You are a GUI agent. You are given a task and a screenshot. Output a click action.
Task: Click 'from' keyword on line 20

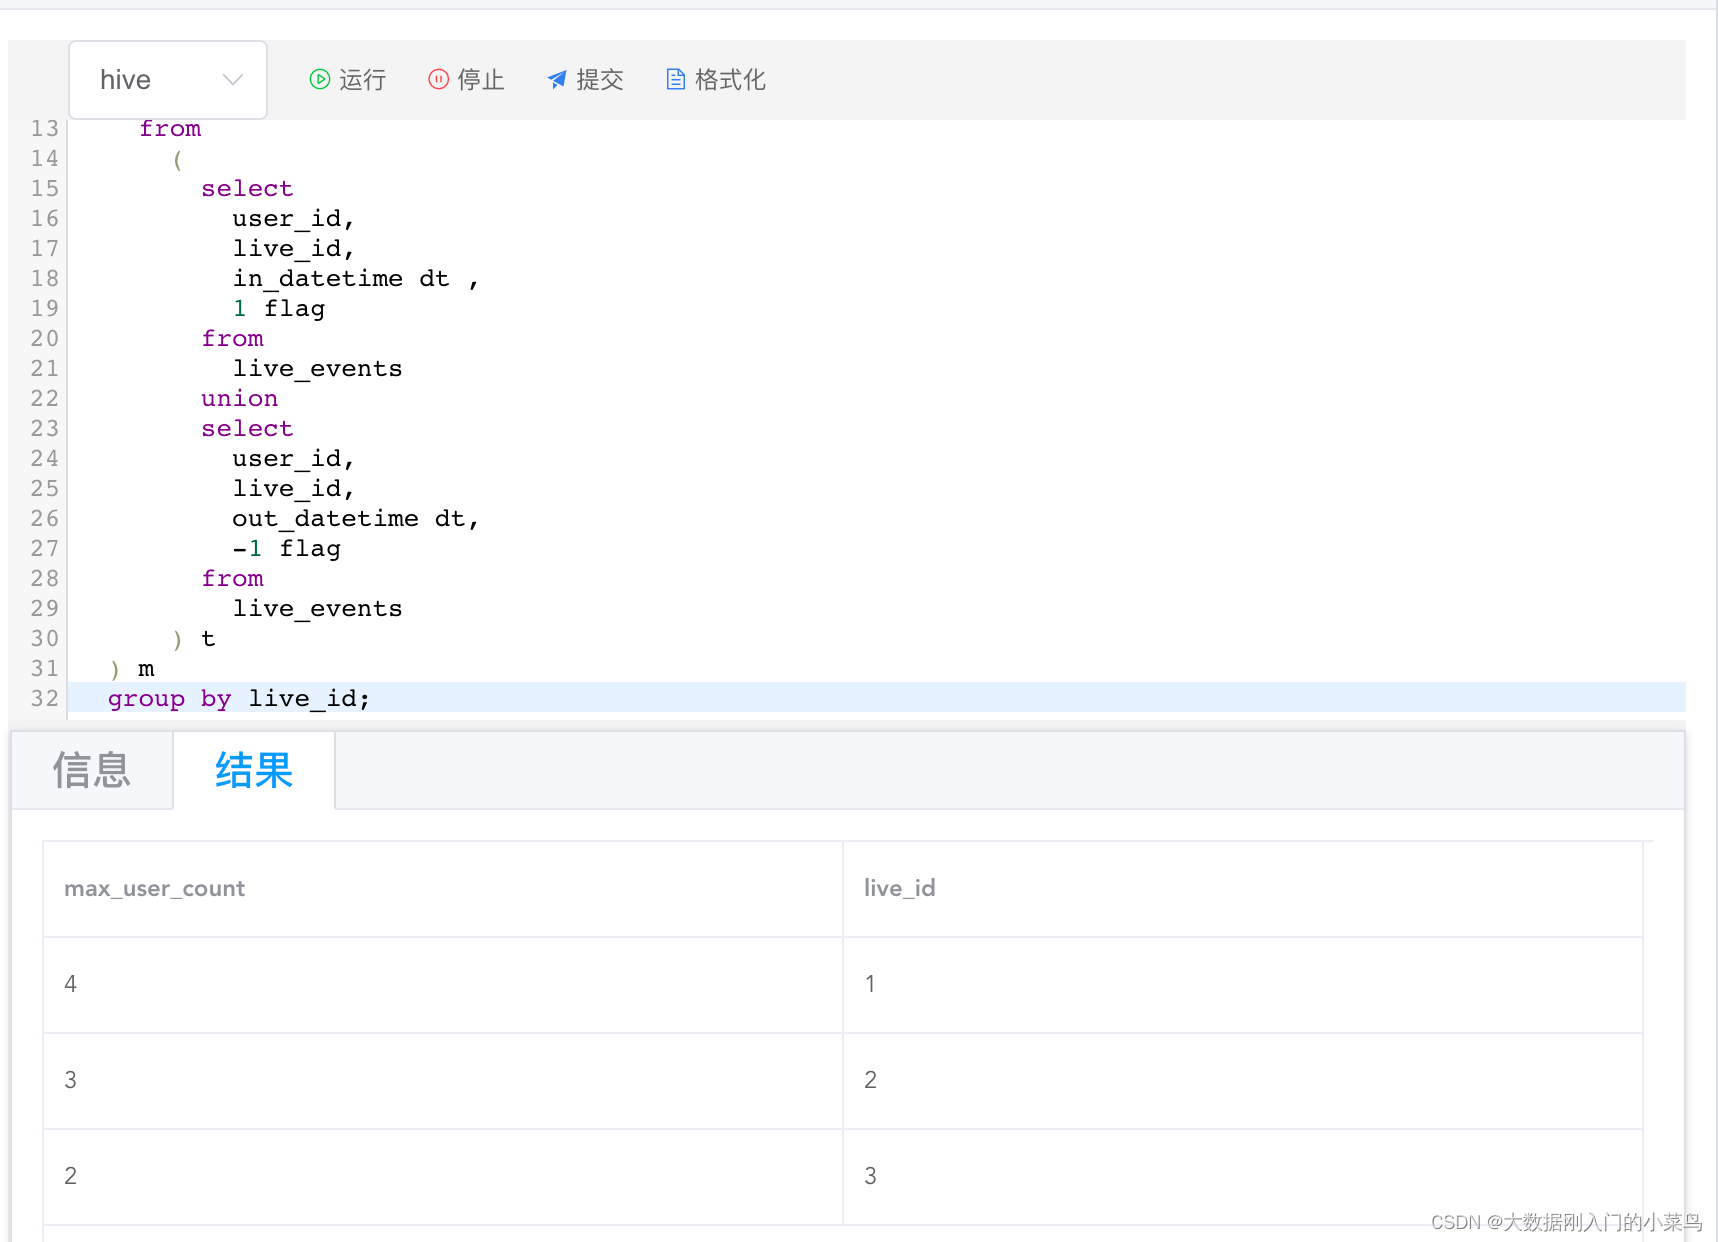pyautogui.click(x=232, y=338)
